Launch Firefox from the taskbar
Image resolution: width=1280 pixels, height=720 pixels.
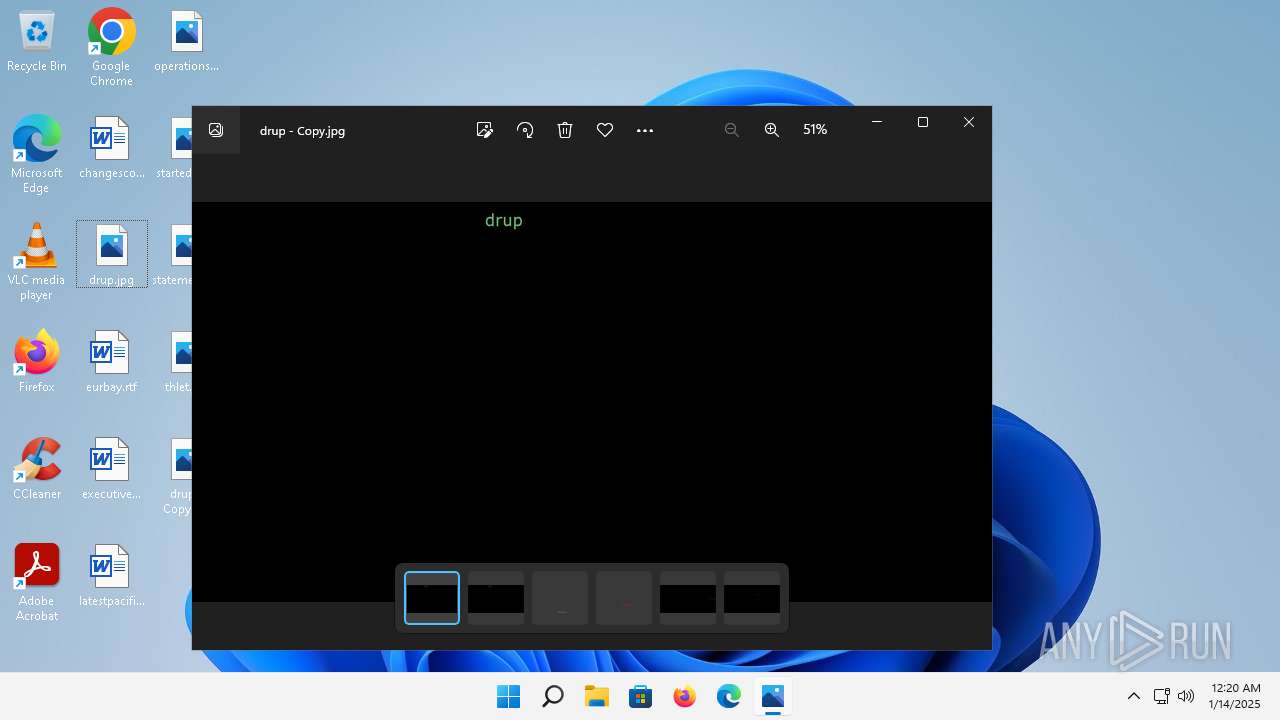pos(685,696)
